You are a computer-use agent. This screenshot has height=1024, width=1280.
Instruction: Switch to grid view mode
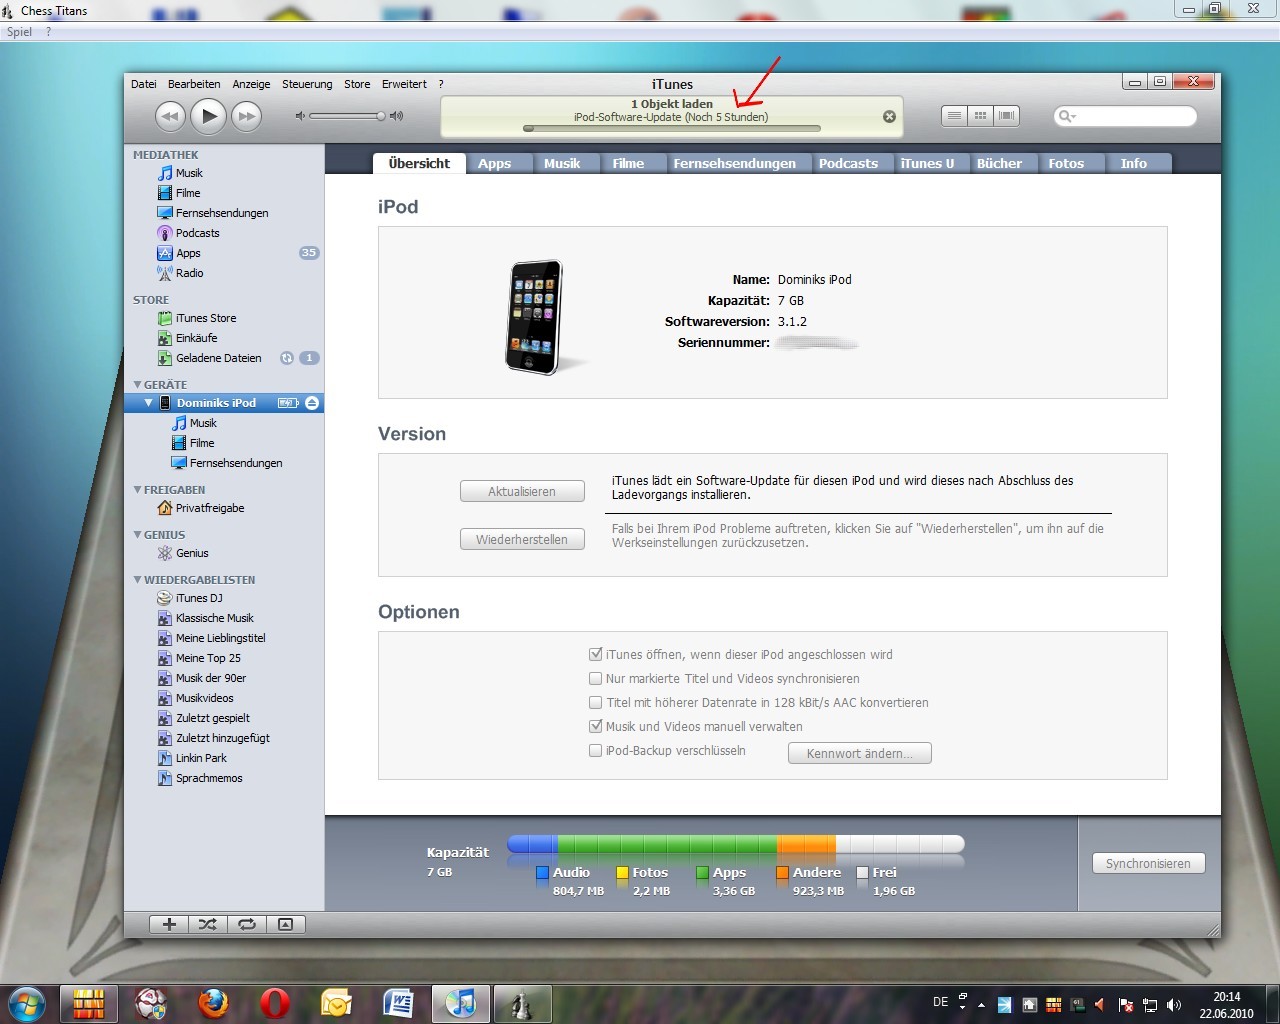pyautogui.click(x=980, y=115)
